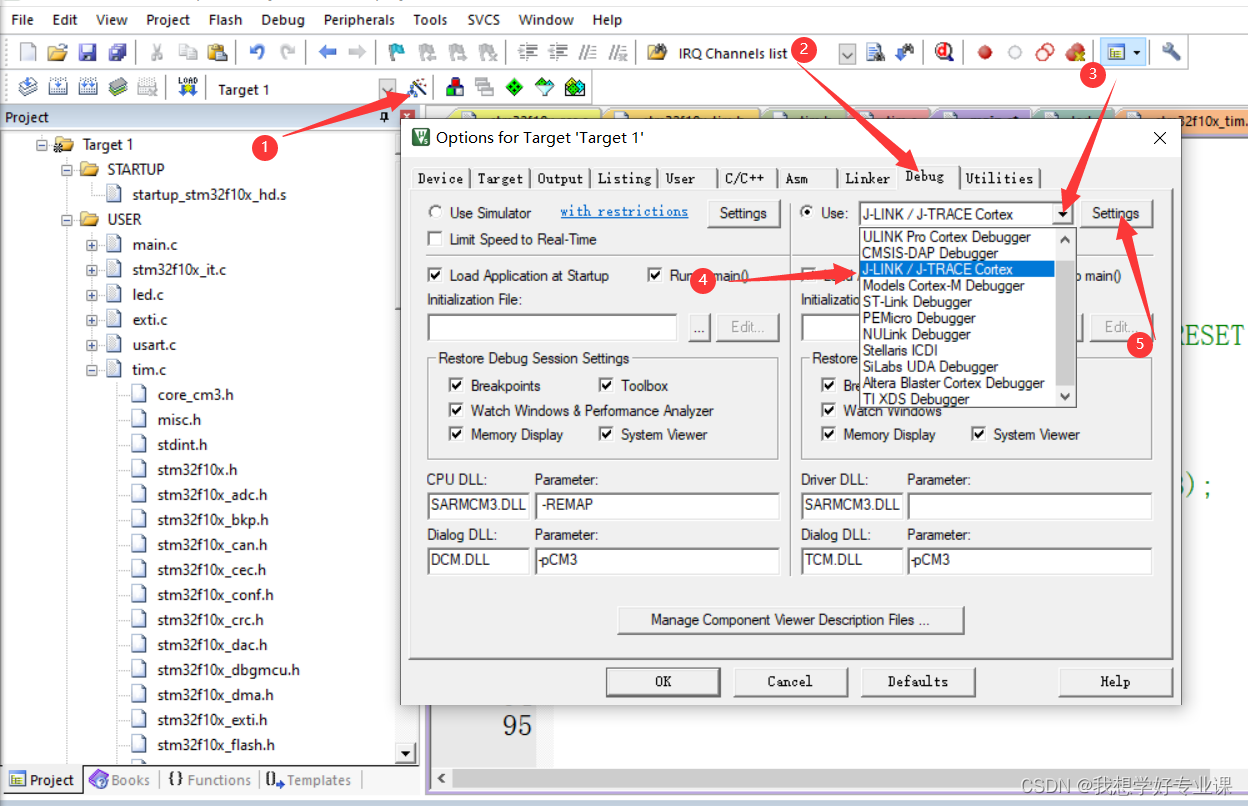
Task: Click the Defaults button
Action: 918,681
